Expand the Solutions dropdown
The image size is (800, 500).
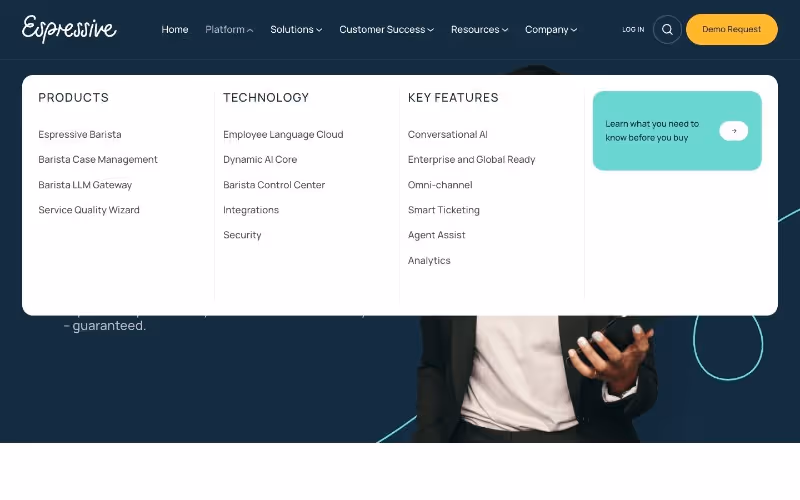[296, 30]
